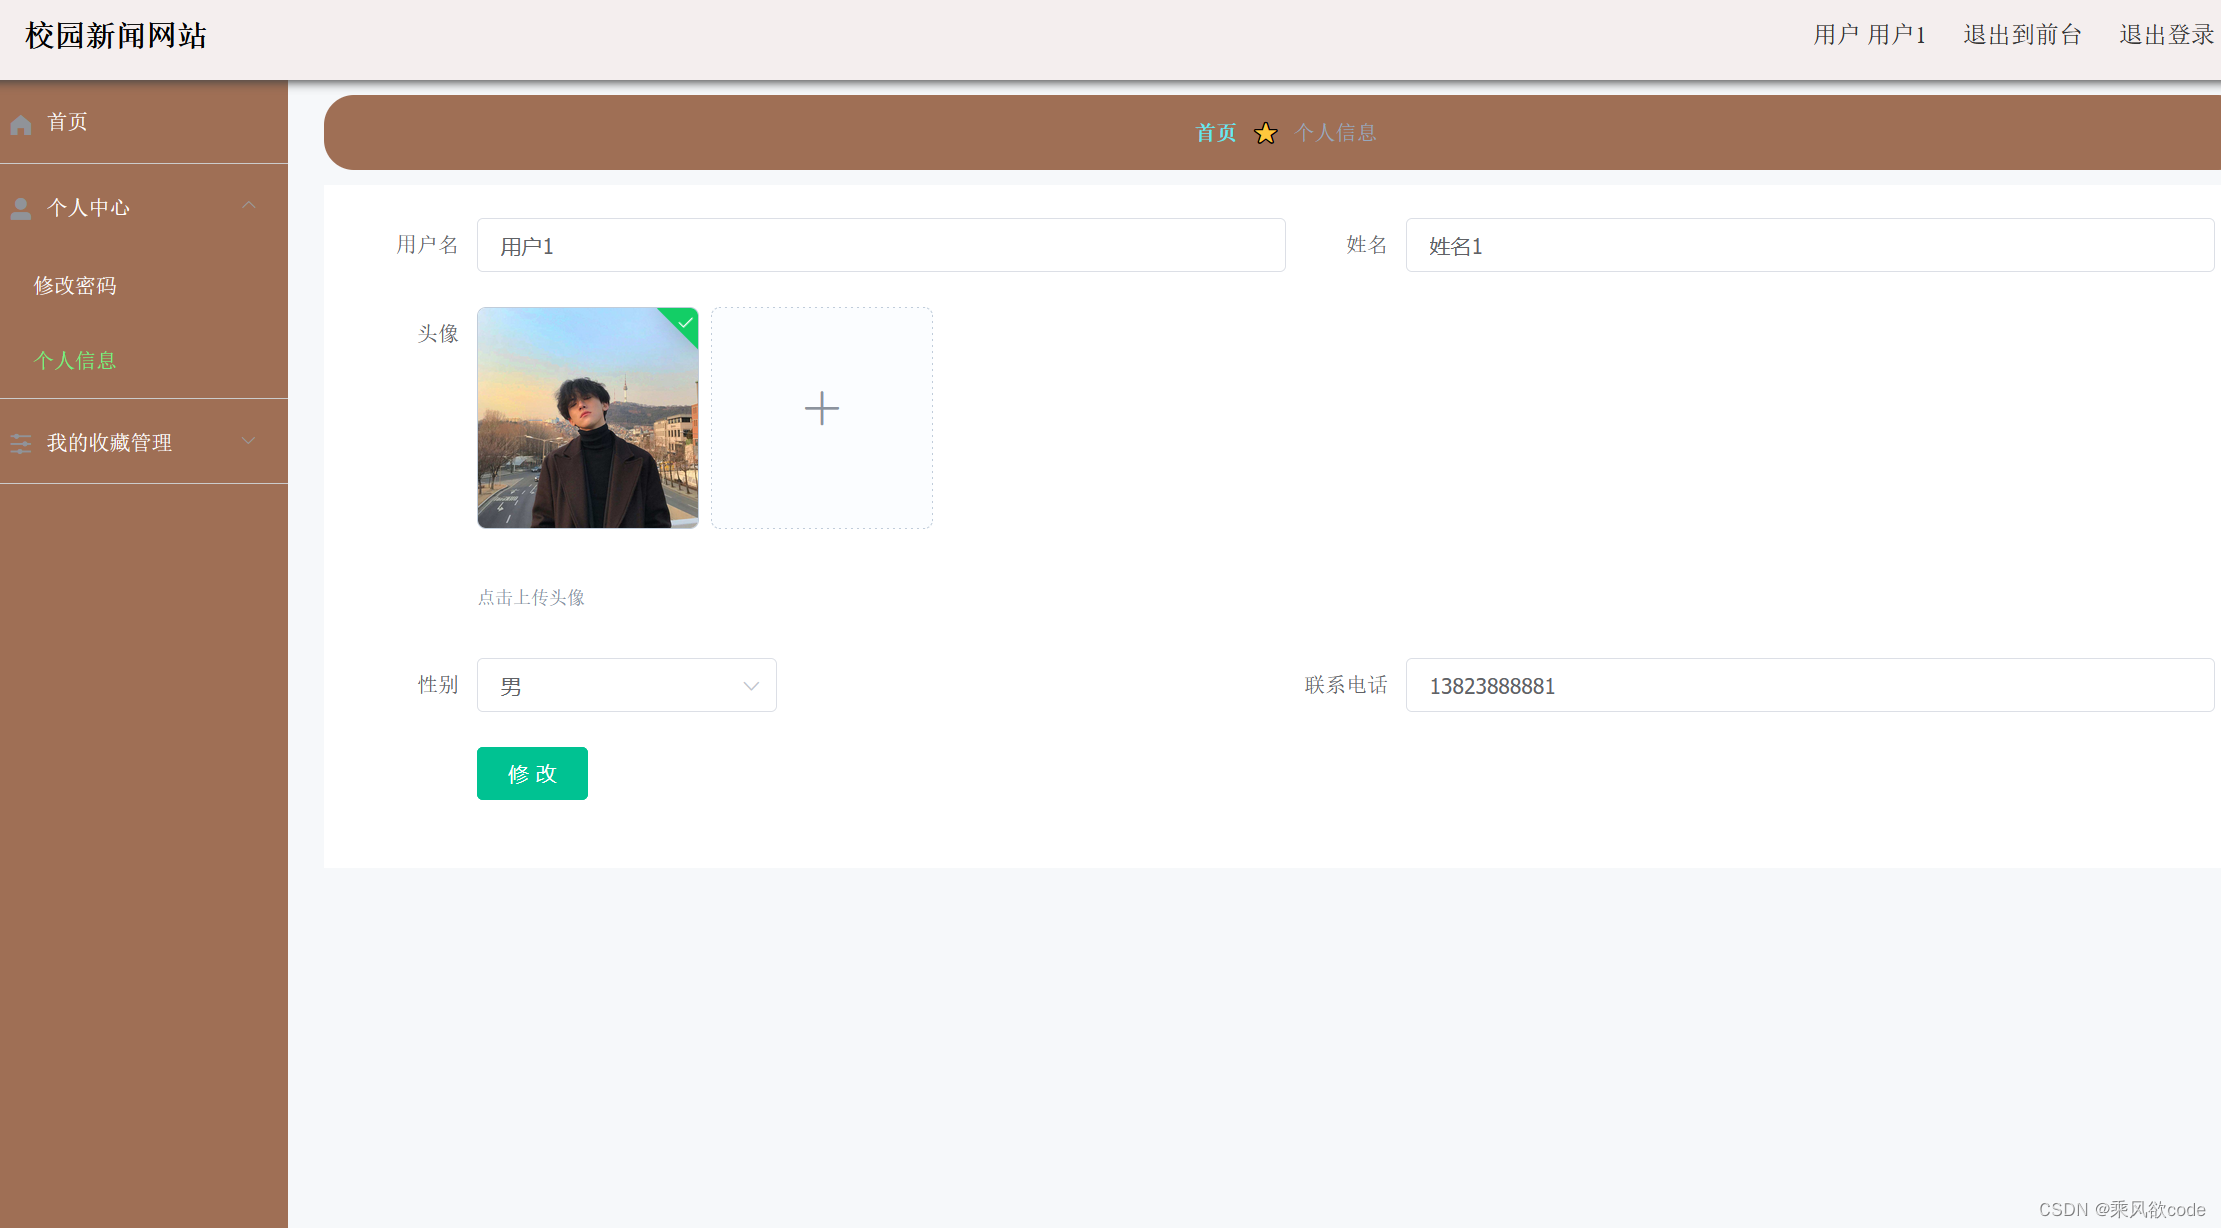Click the plus icon to add a new avatar
The height and width of the screenshot is (1228, 2221).
[821, 408]
